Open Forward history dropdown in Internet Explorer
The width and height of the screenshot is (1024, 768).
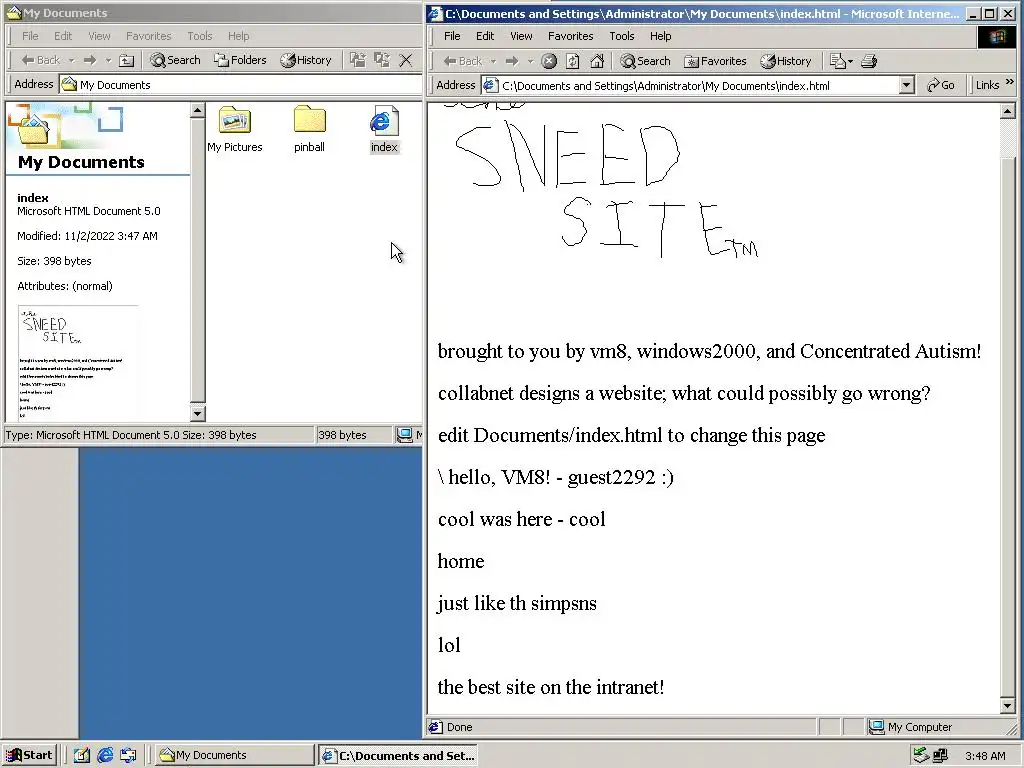[x=530, y=61]
